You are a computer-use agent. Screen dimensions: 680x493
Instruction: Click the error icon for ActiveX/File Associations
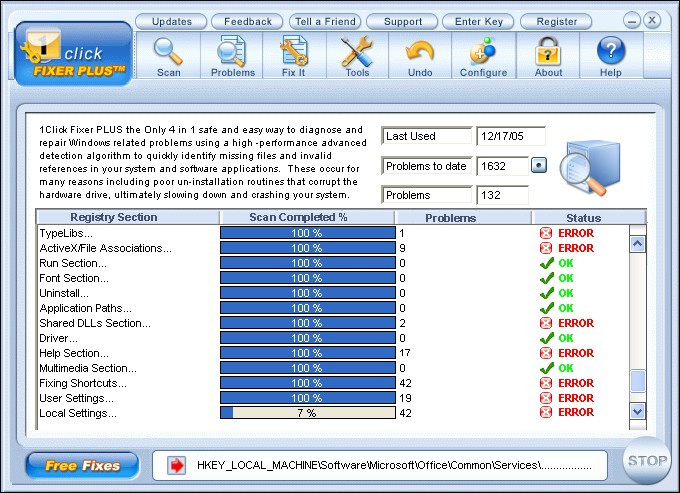[x=546, y=248]
